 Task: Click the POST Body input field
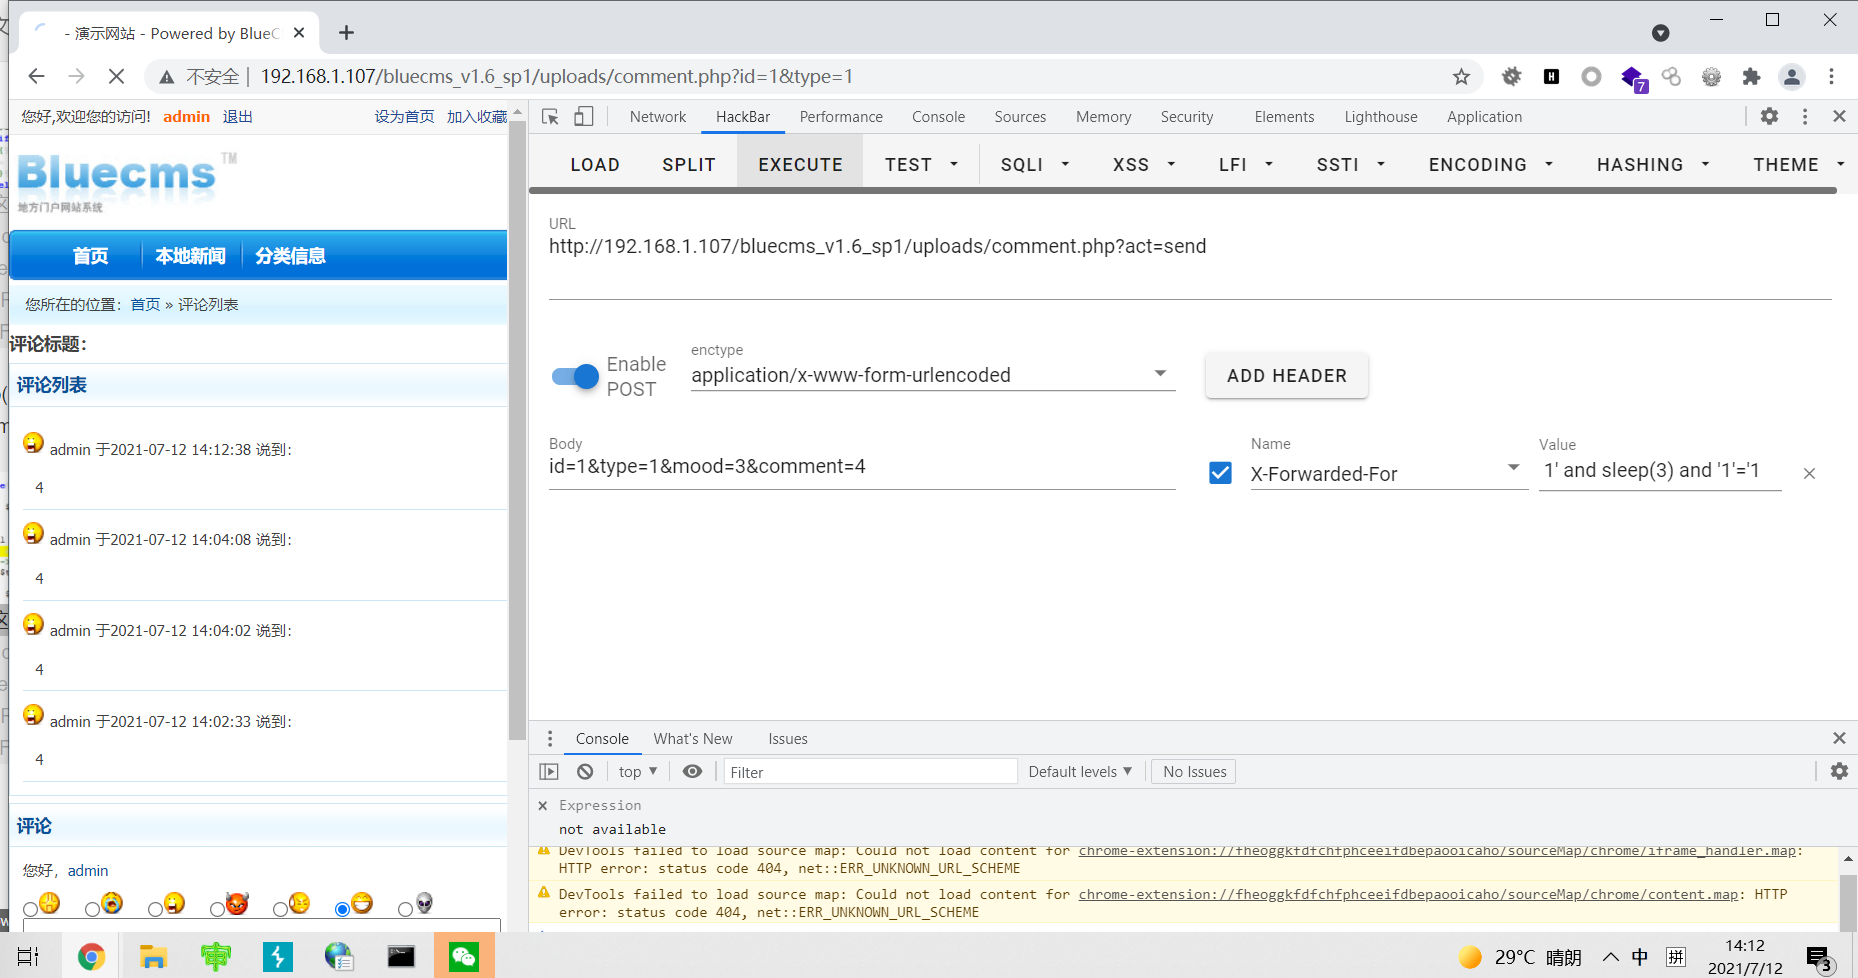pyautogui.click(x=862, y=467)
